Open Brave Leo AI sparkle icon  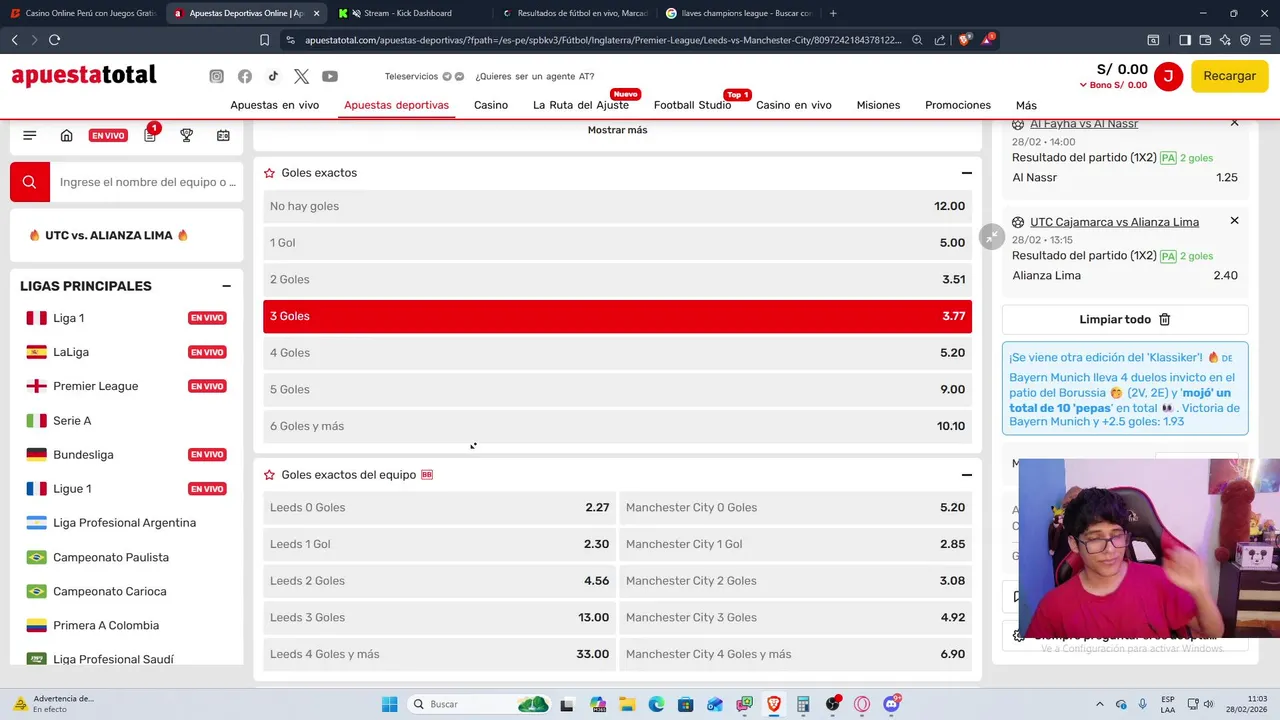[x=1226, y=40]
